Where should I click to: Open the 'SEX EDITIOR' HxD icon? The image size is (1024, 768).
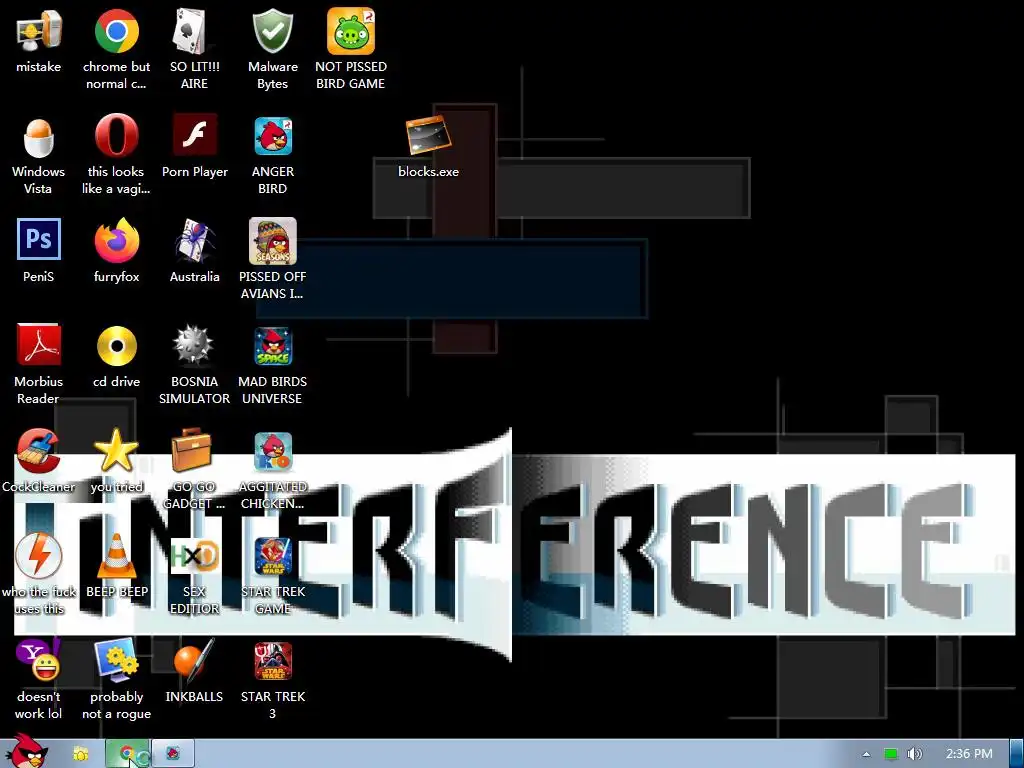(194, 556)
